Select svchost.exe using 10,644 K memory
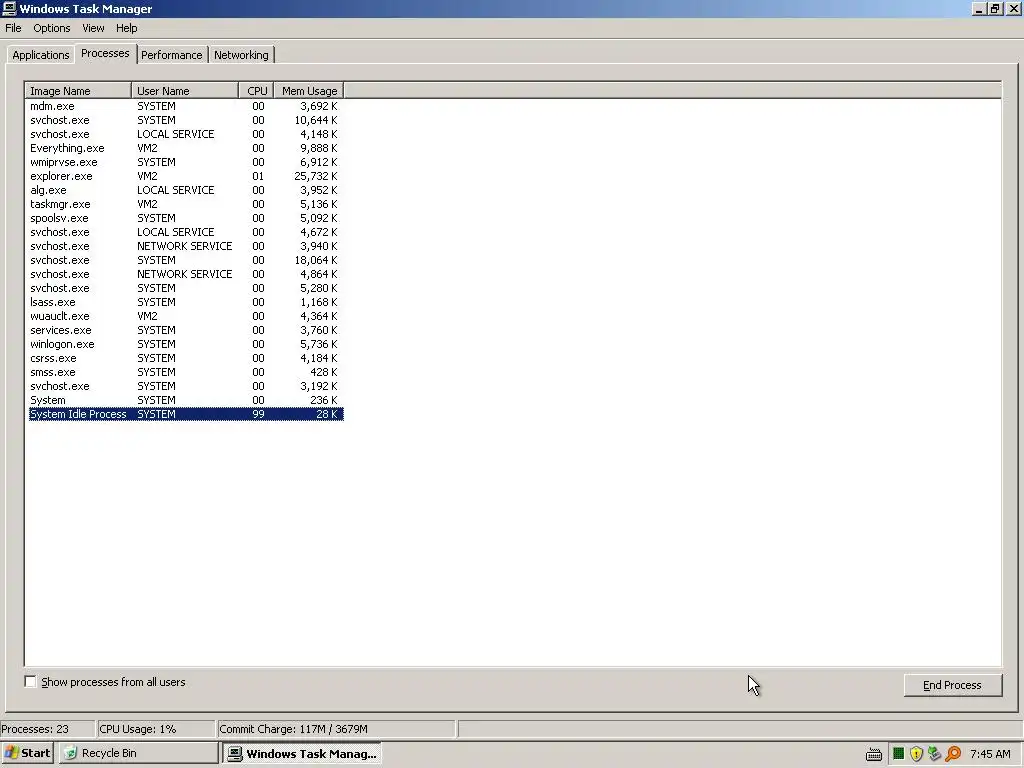Screen dimensions: 1024x768 point(186,120)
